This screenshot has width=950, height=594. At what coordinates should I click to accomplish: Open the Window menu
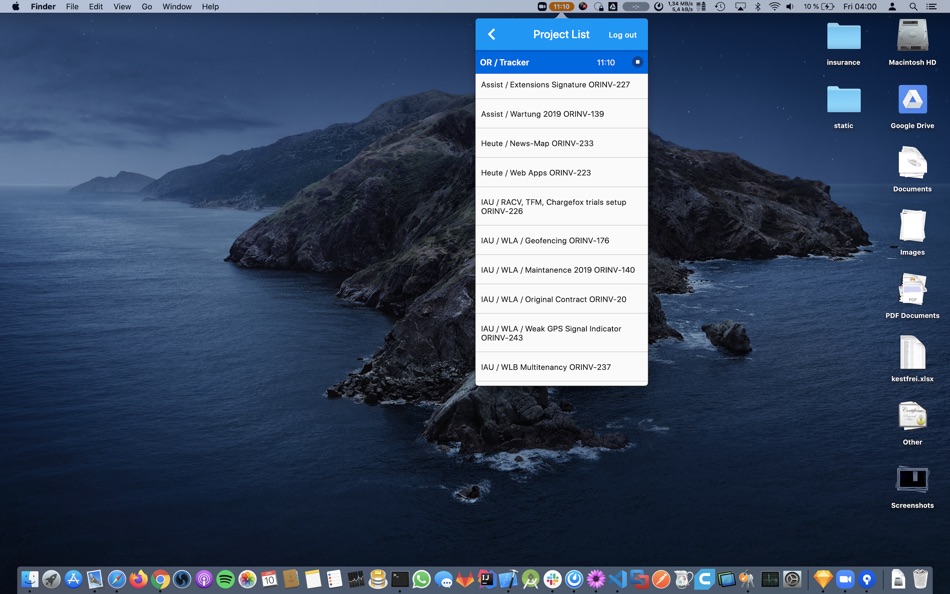click(177, 7)
